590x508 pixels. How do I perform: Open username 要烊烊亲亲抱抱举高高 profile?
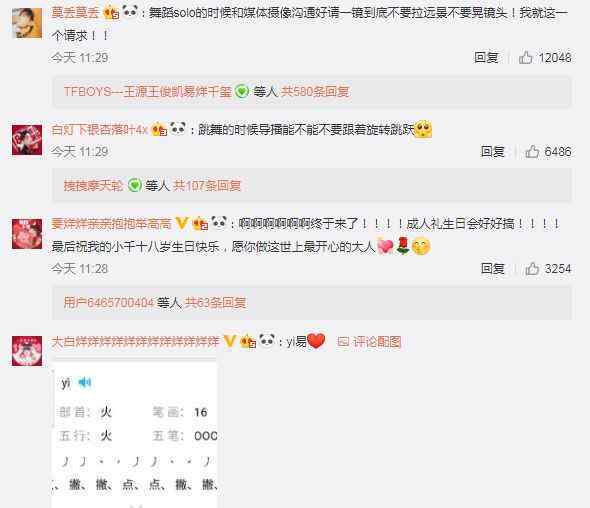(x=111, y=224)
